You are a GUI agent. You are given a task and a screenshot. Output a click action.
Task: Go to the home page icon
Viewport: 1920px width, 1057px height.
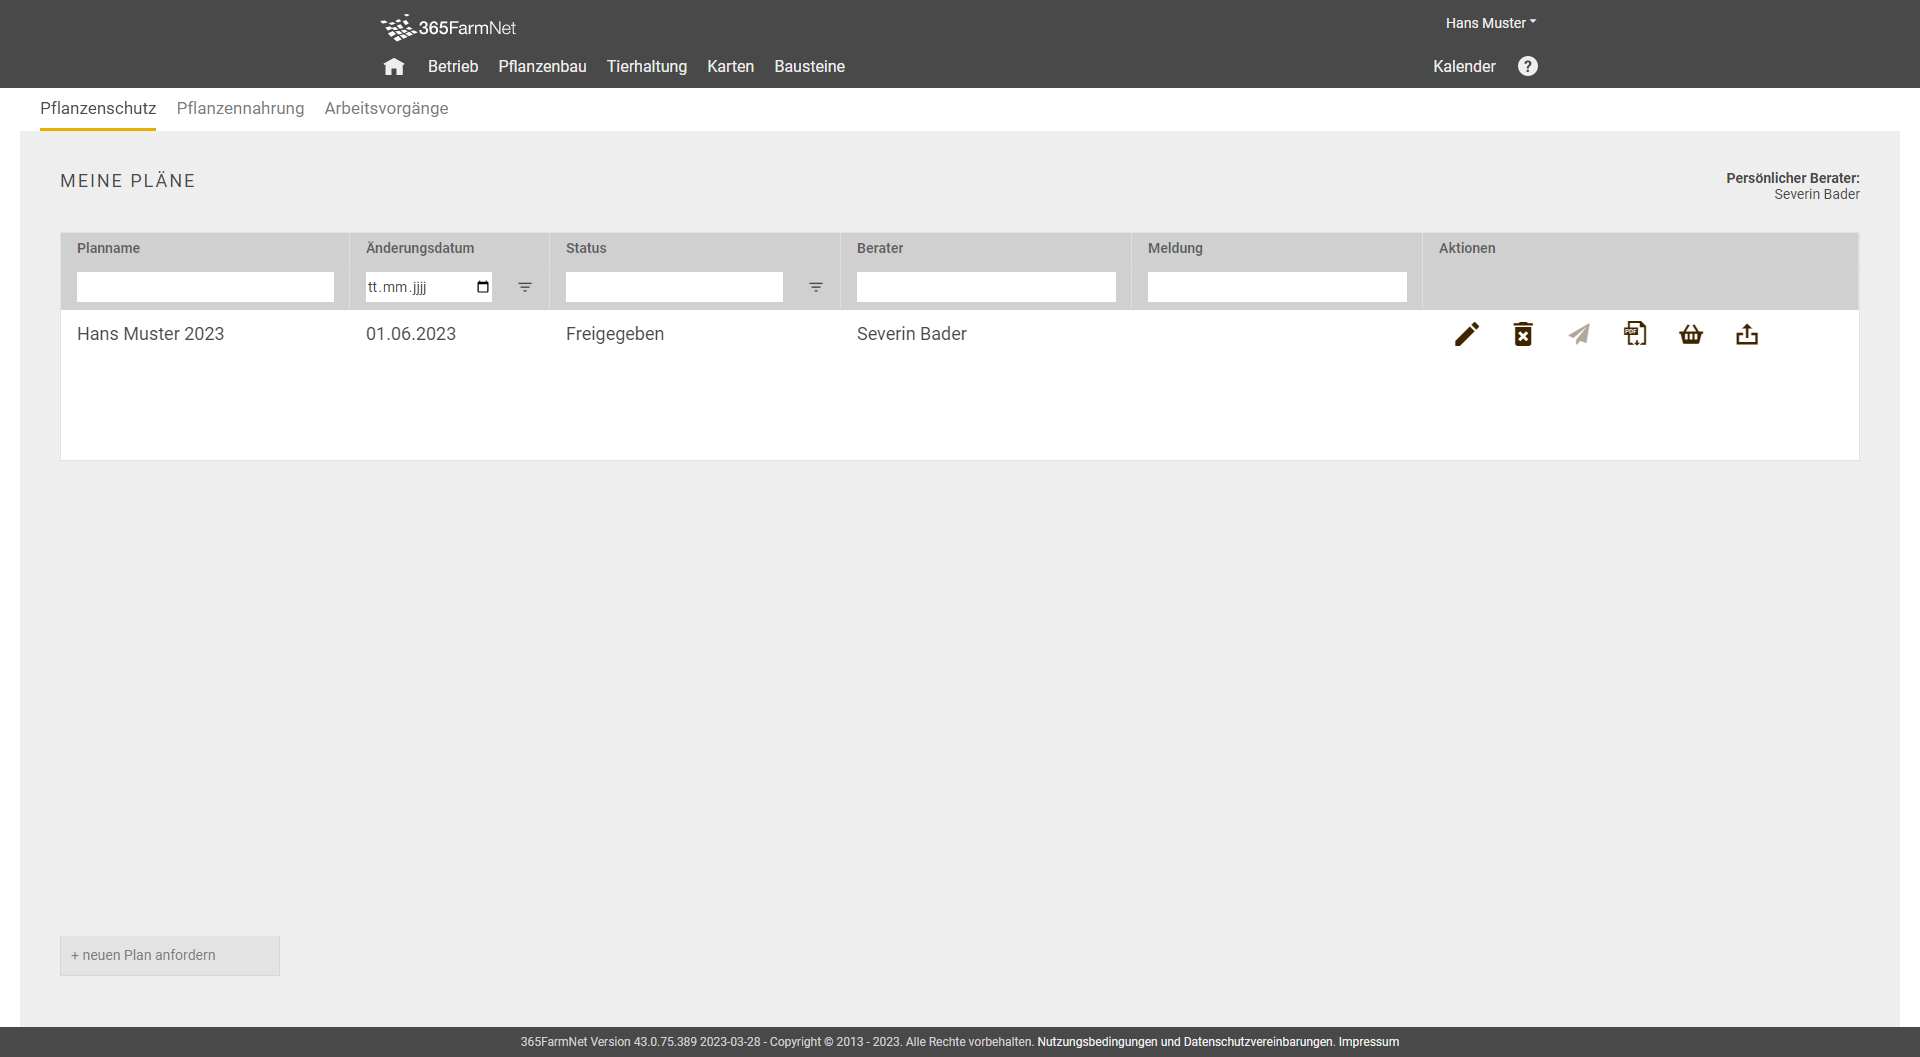(x=394, y=67)
